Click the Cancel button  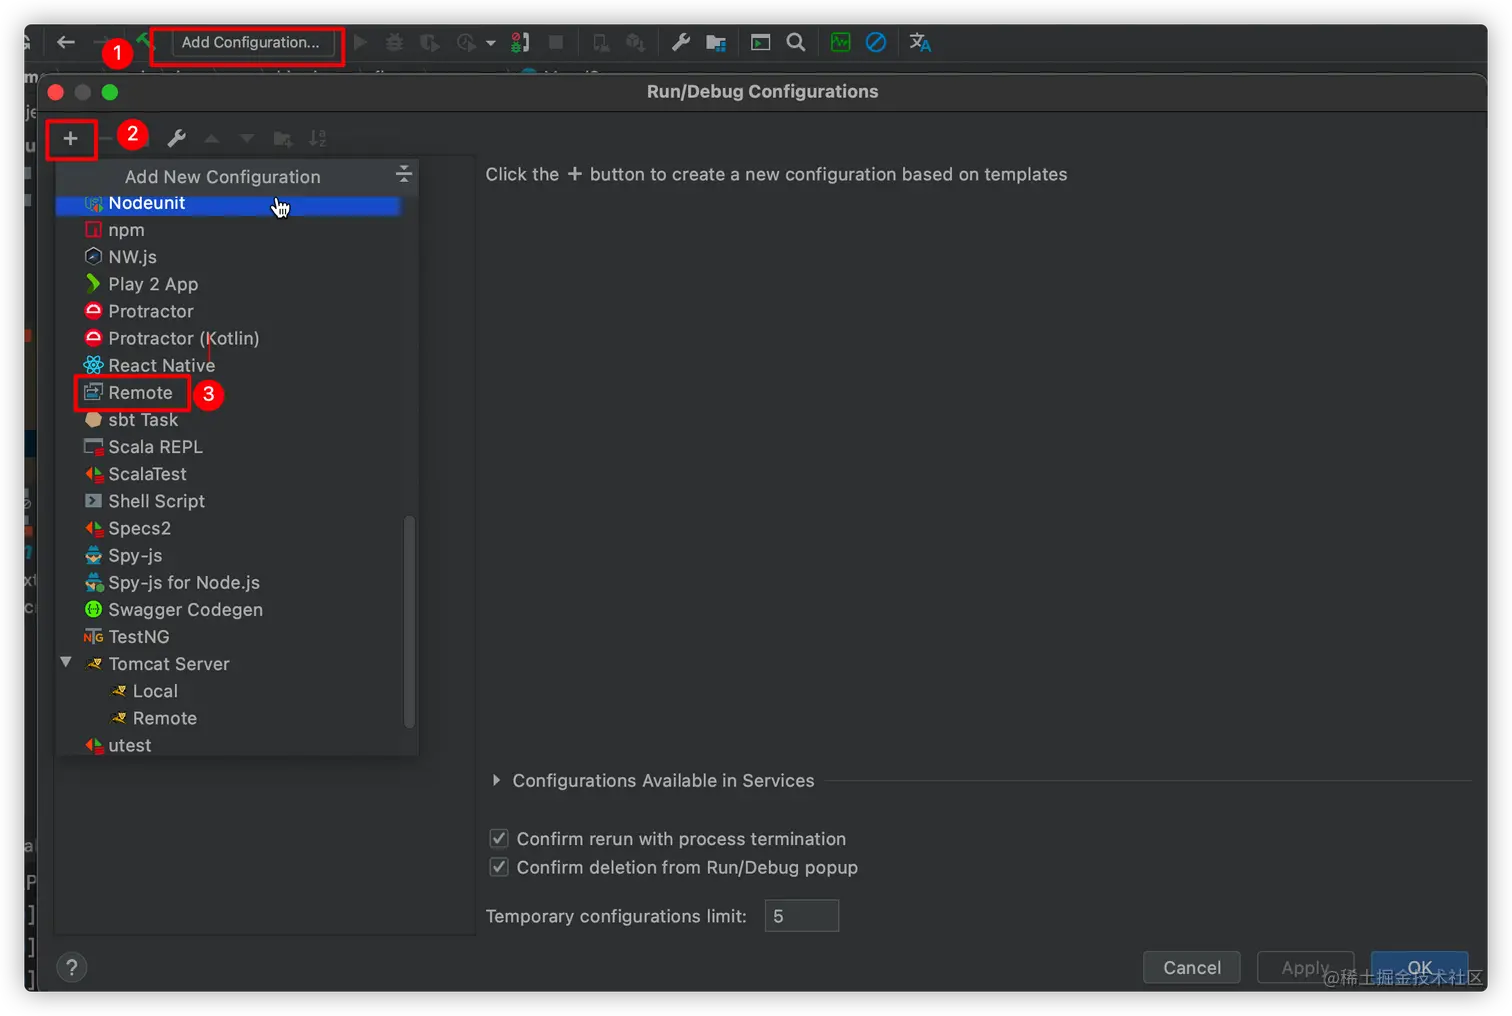pyautogui.click(x=1192, y=967)
